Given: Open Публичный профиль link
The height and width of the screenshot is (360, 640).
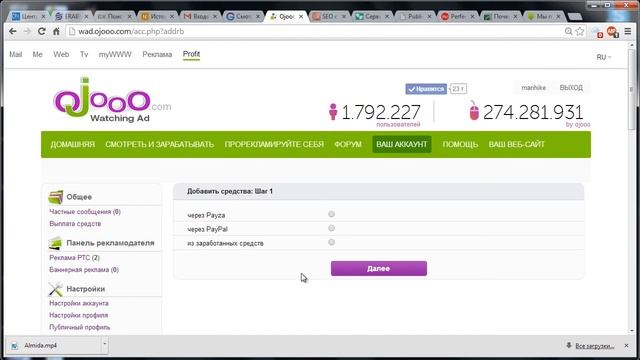Looking at the screenshot, I should [80, 327].
